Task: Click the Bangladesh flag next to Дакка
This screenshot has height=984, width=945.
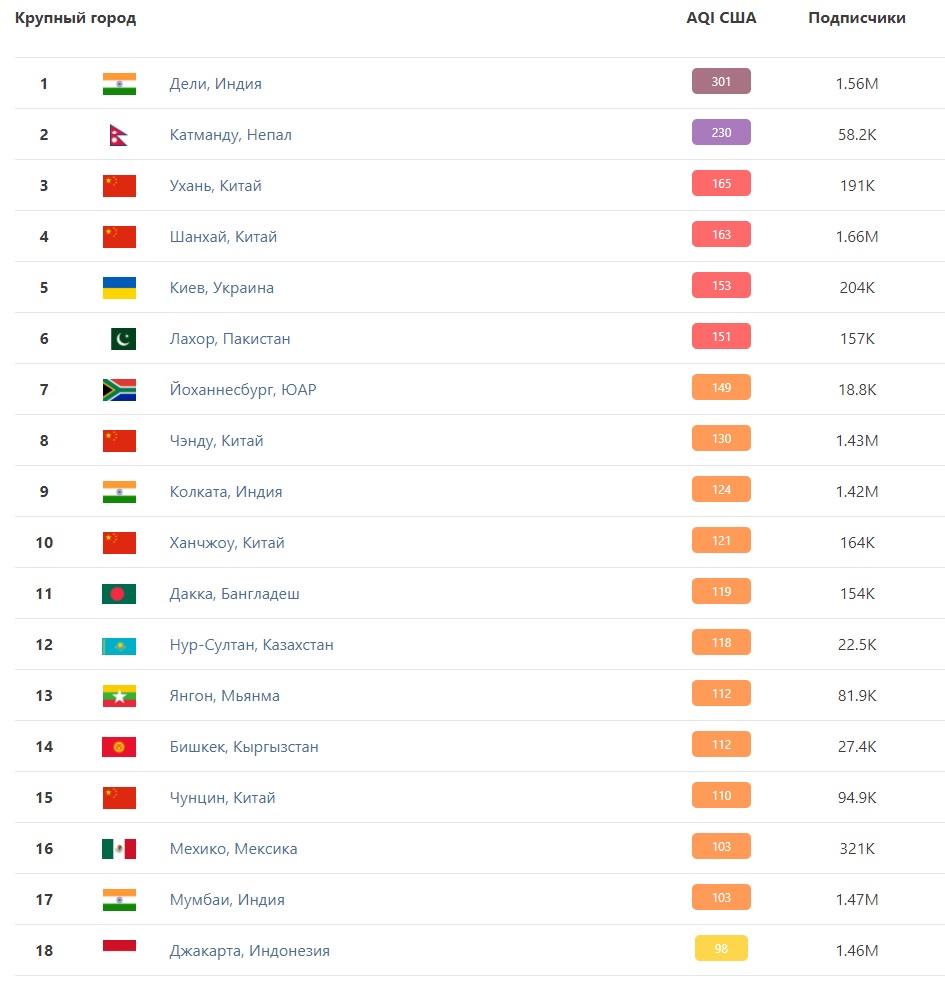Action: (119, 594)
